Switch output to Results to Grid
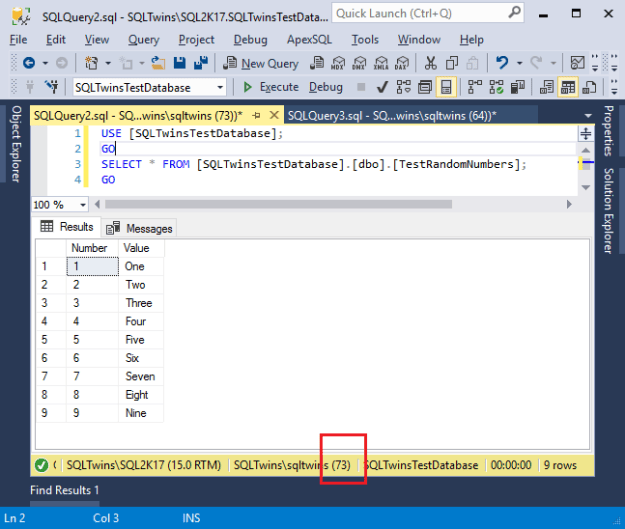625x529 pixels. point(568,87)
